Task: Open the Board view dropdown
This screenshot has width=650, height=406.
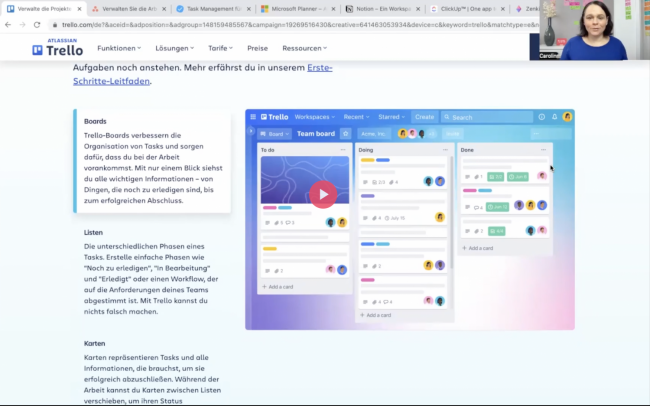Action: pyautogui.click(x=275, y=134)
